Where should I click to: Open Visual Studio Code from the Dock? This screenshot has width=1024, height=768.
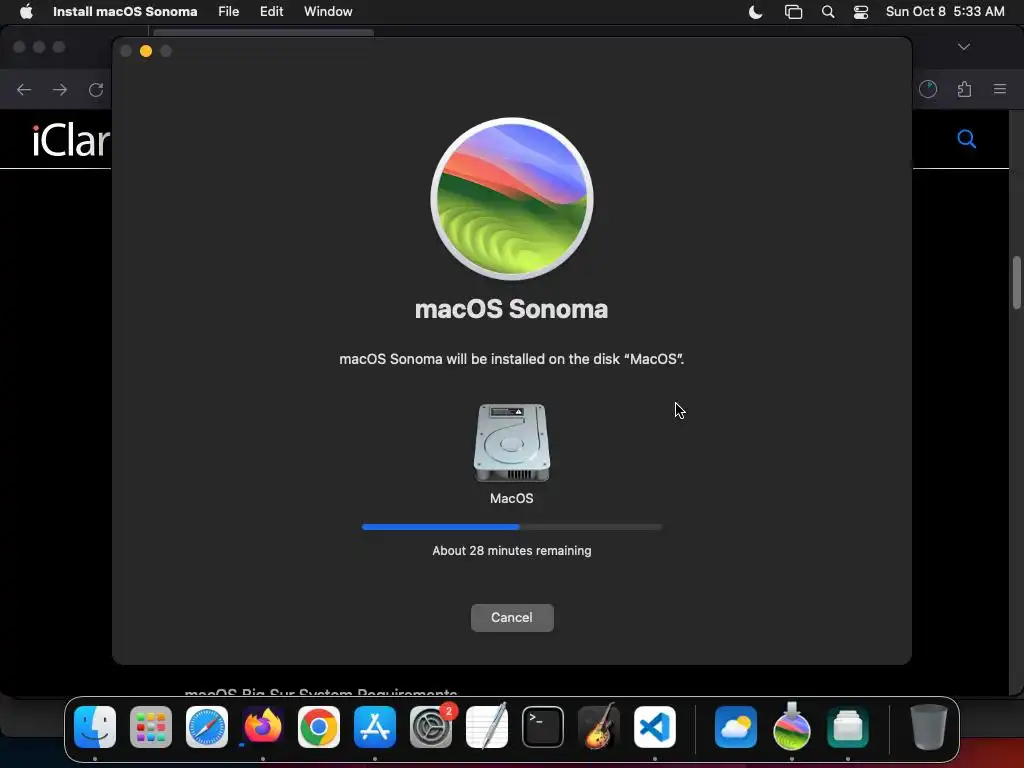click(x=655, y=727)
